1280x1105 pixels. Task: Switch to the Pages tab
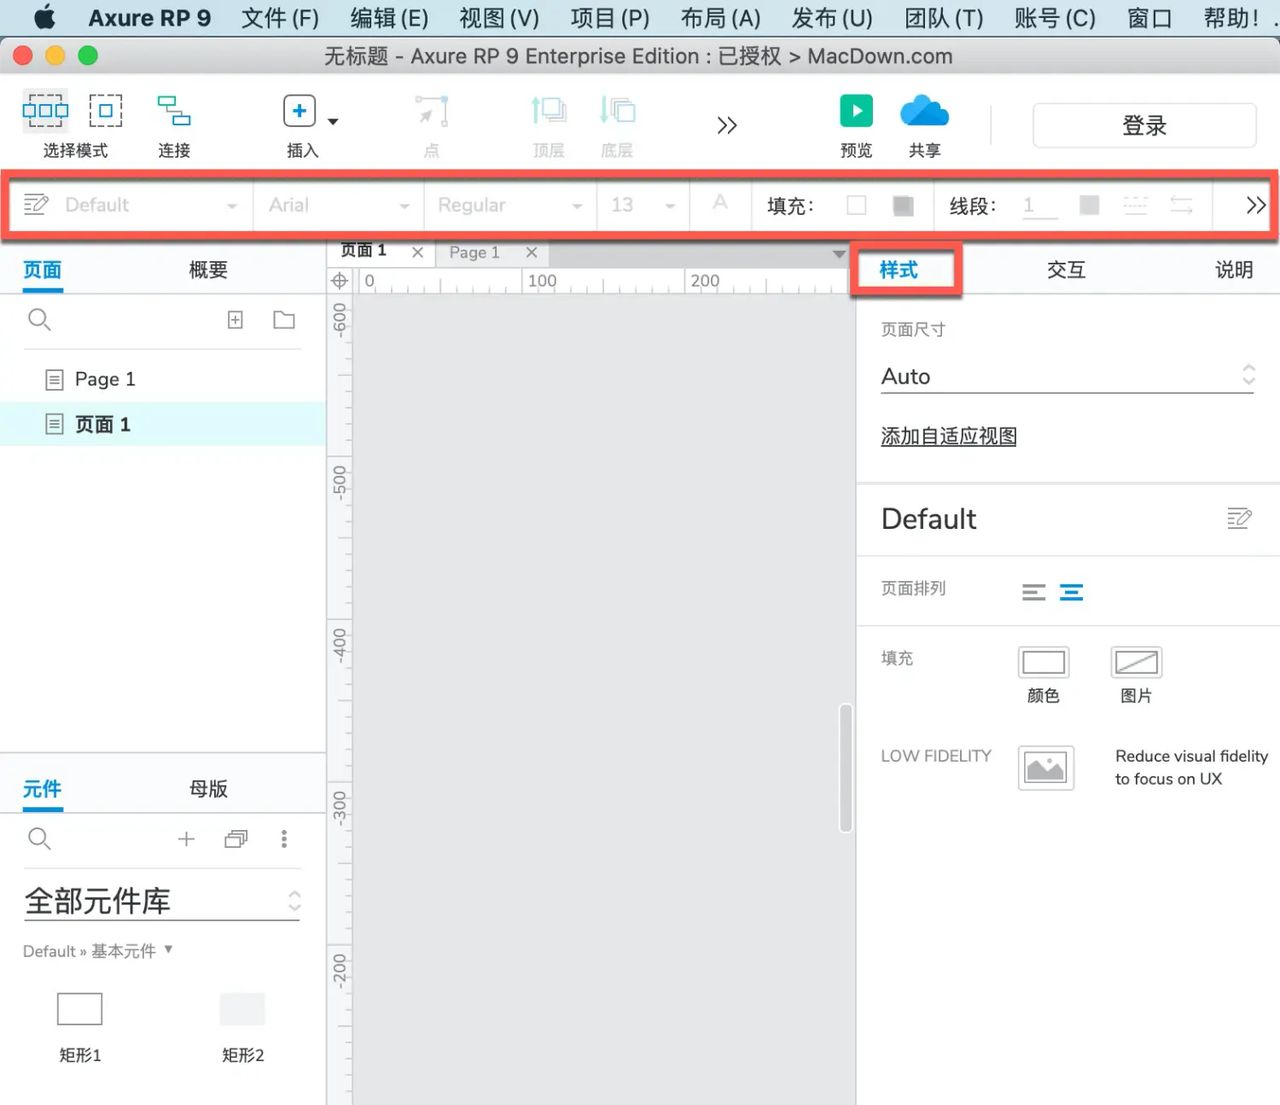42,269
